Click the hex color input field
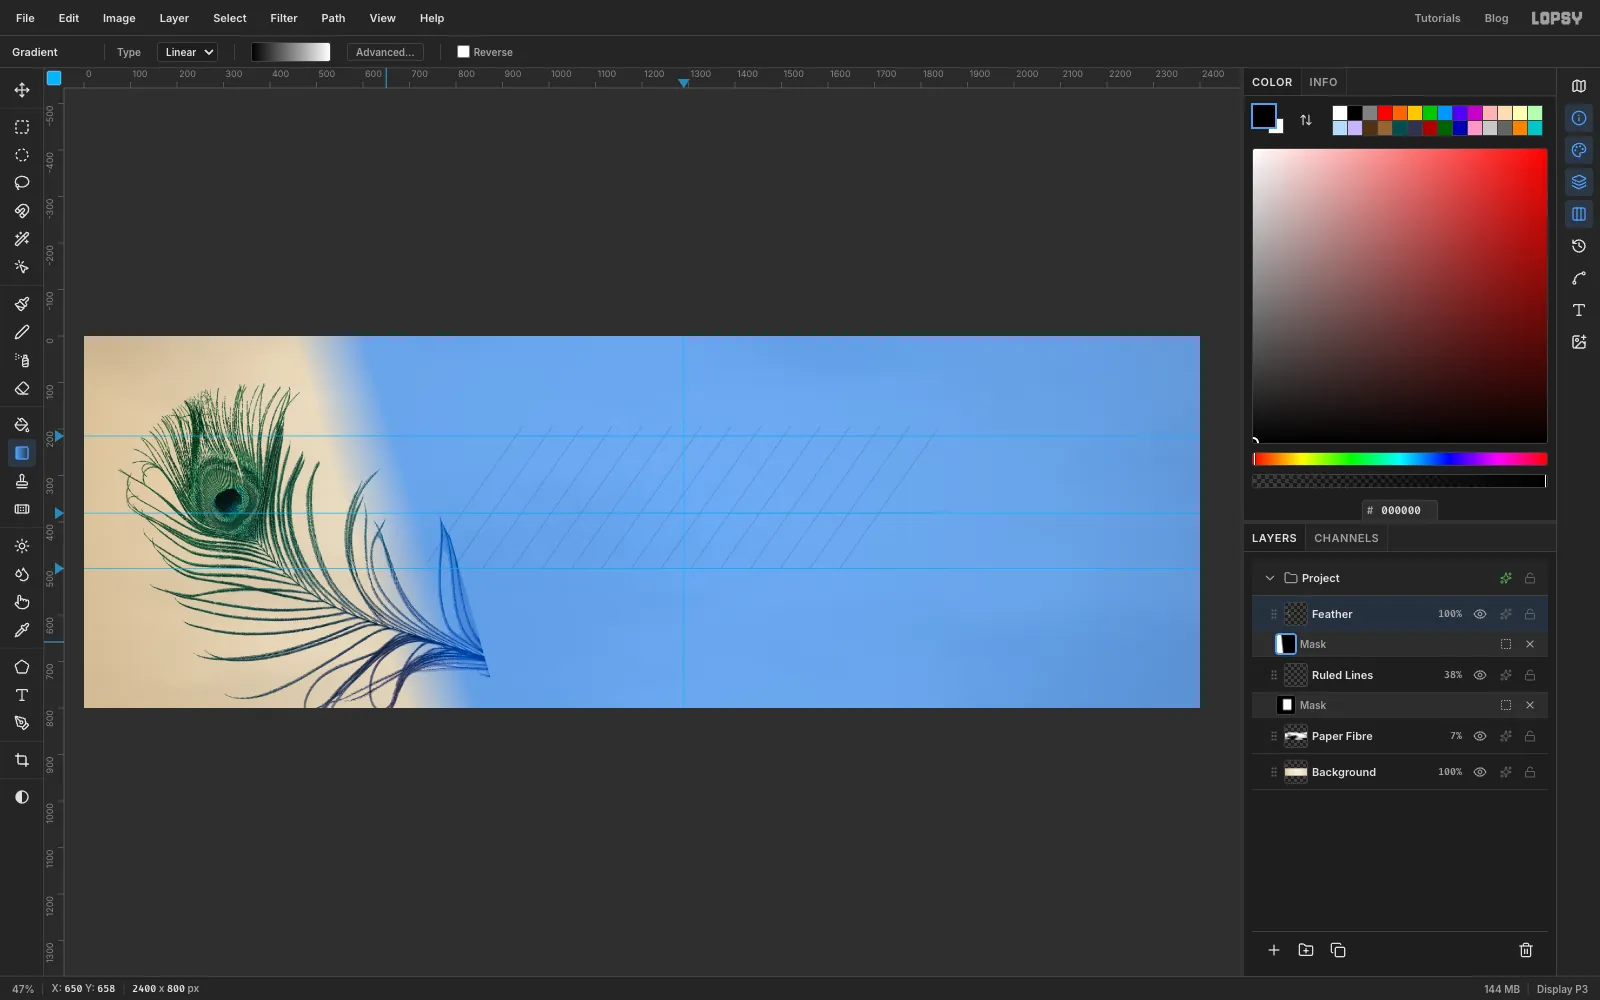1600x1000 pixels. click(1400, 510)
